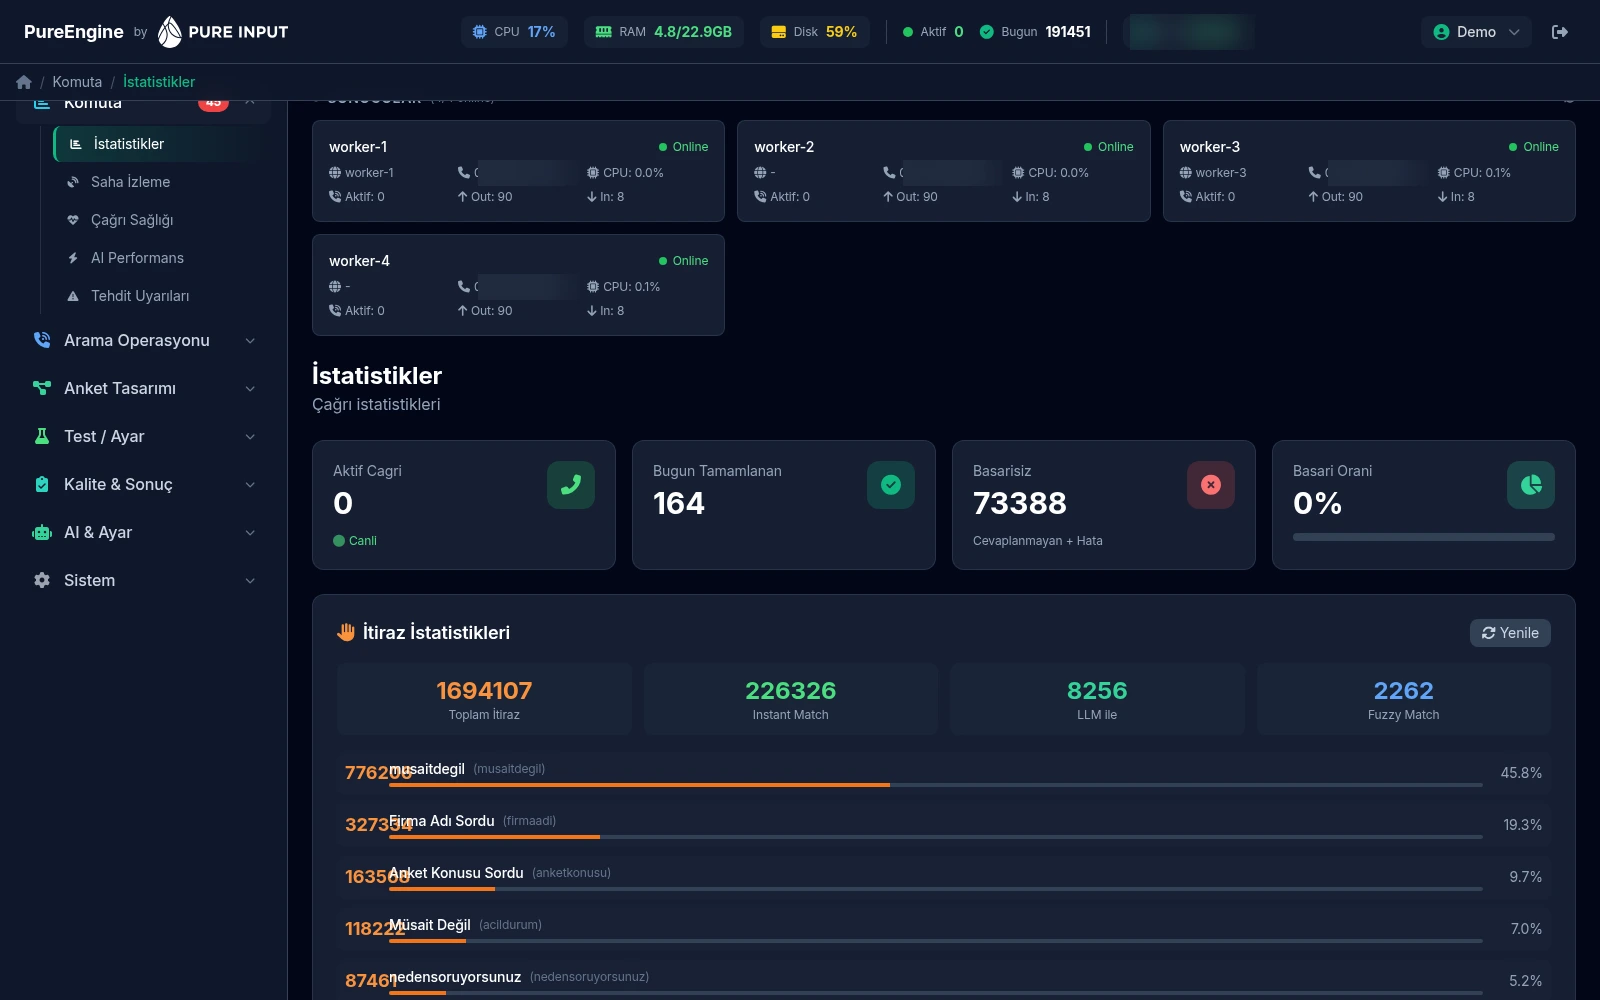1600x1000 pixels.
Task: Click the Firma Adı Sordu 19.3% bar
Action: (936, 837)
